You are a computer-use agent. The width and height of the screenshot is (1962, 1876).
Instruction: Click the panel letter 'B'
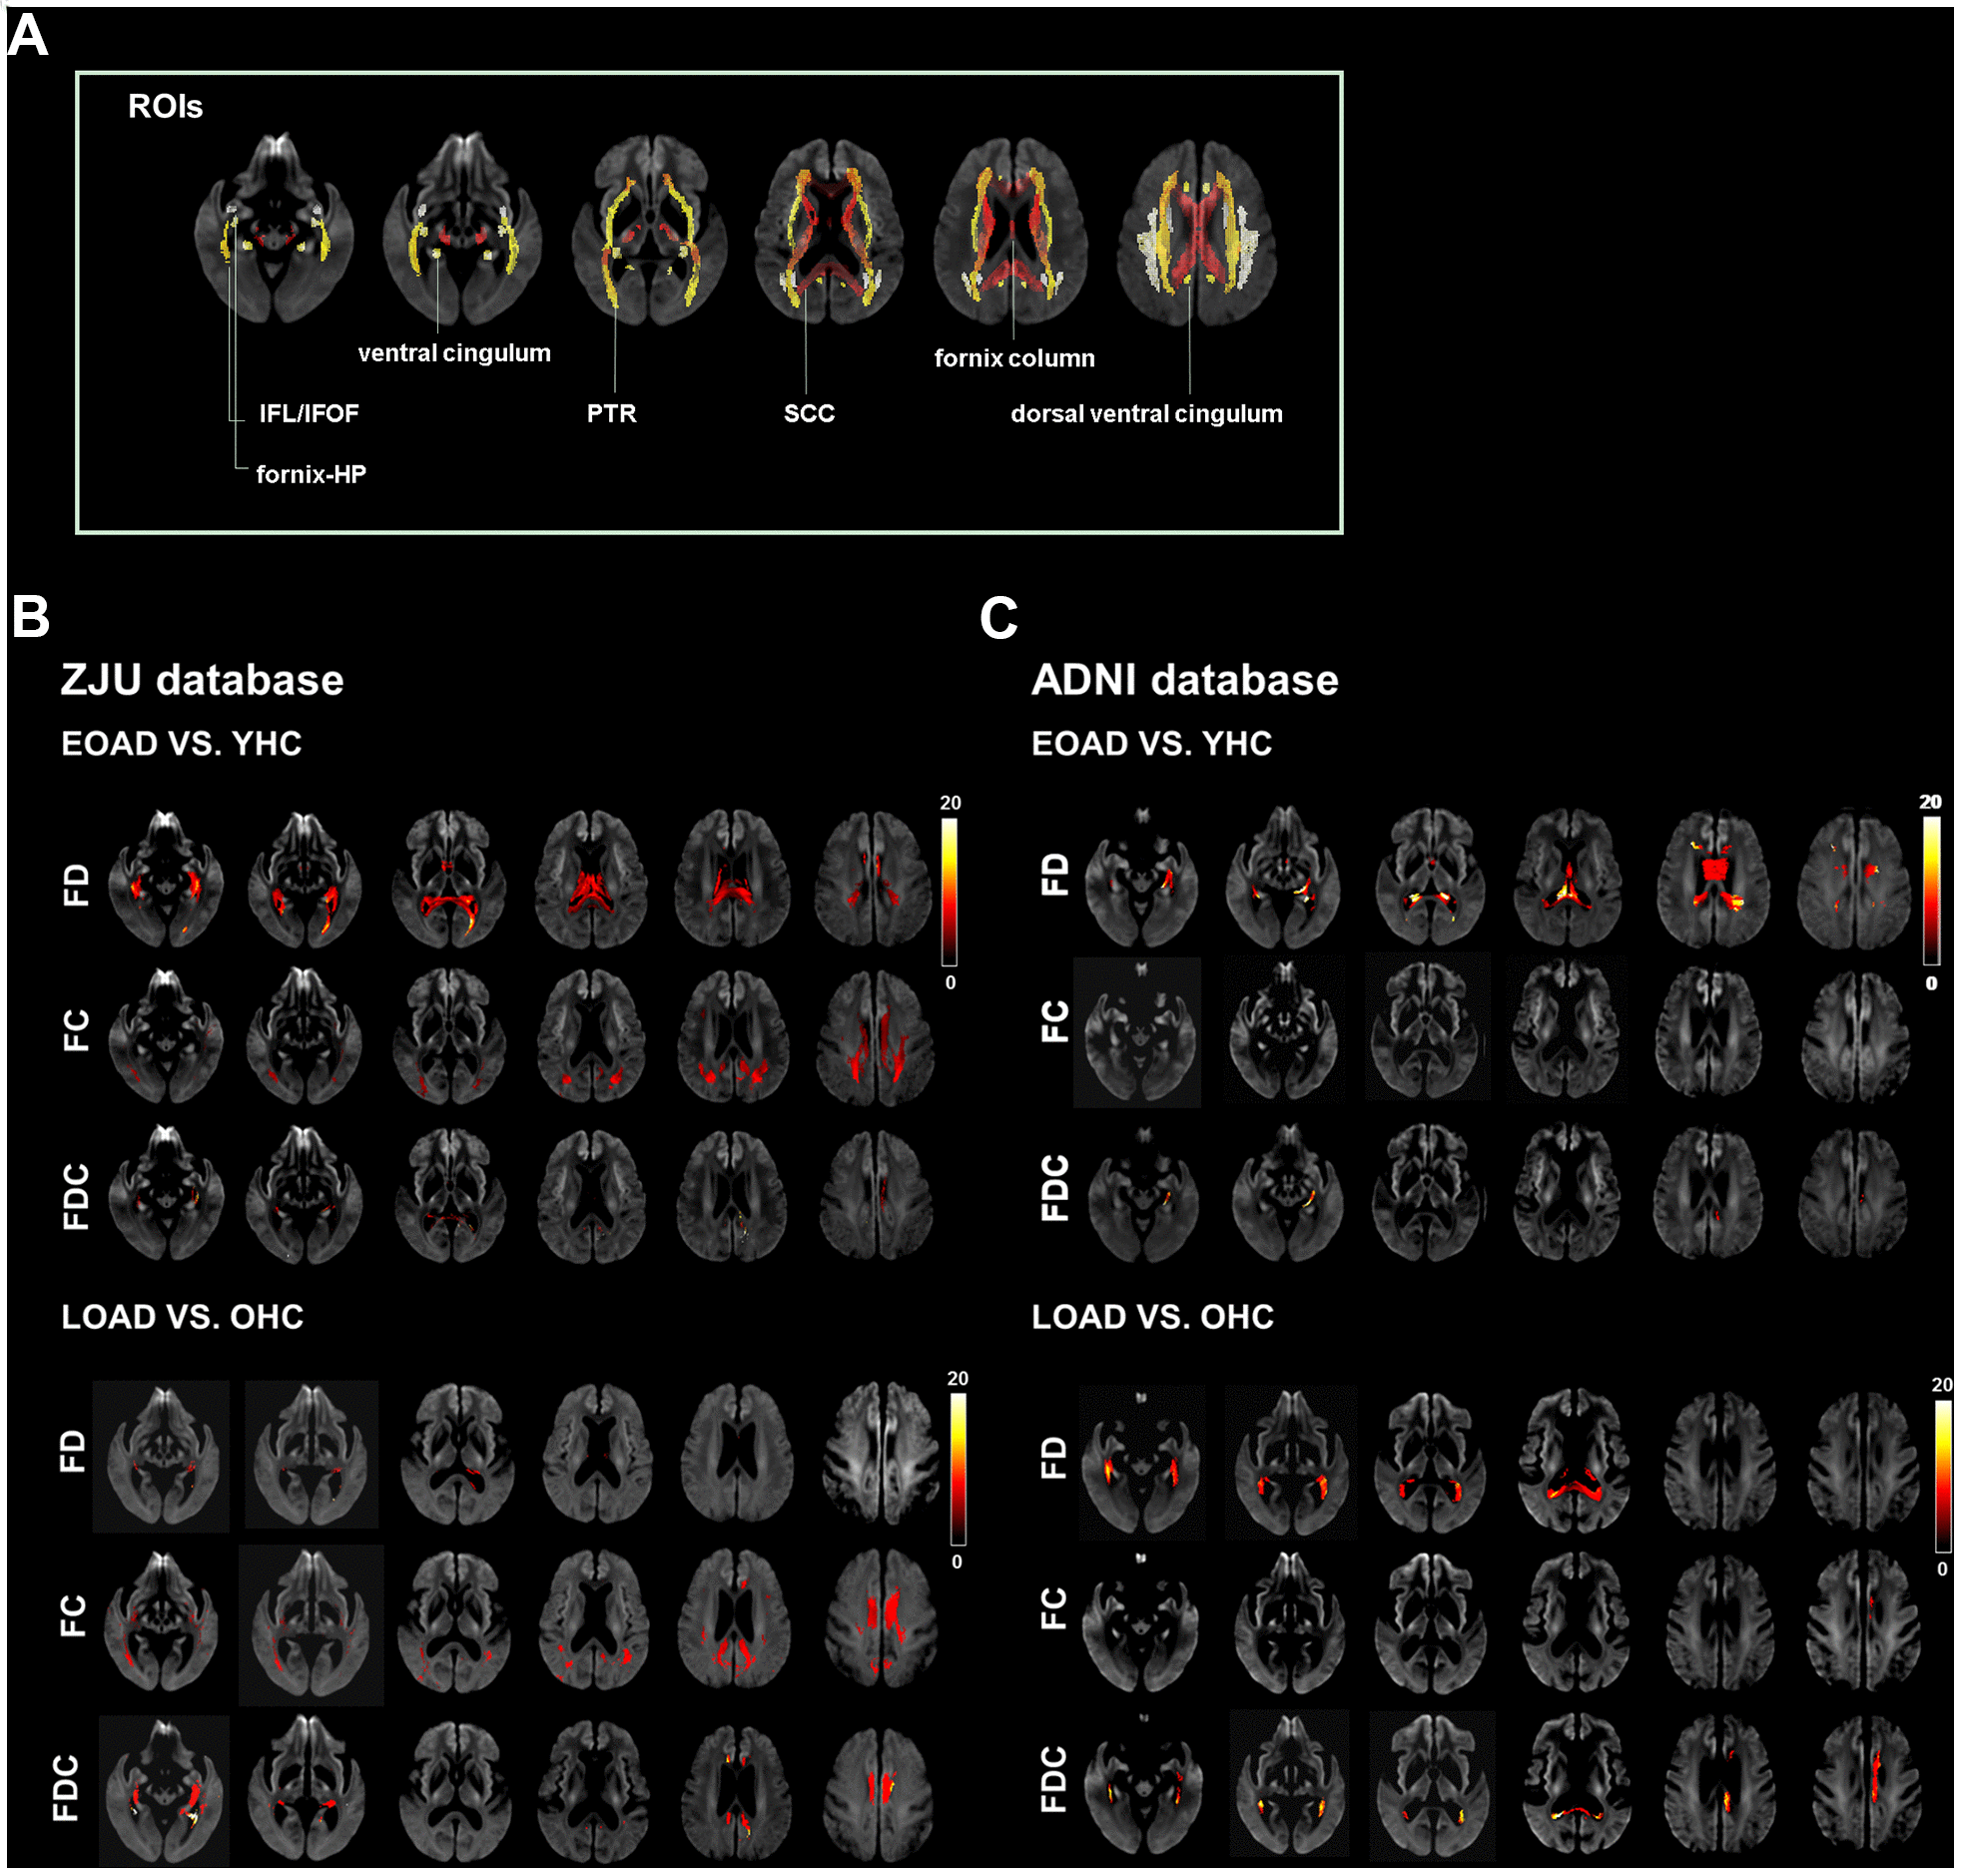pos(30,617)
